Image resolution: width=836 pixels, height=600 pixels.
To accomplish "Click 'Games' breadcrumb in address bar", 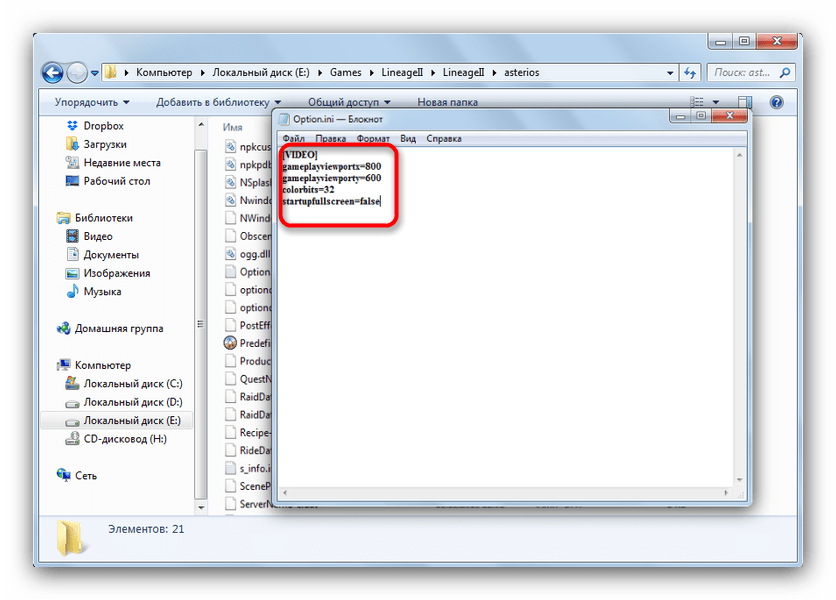I will (345, 73).
